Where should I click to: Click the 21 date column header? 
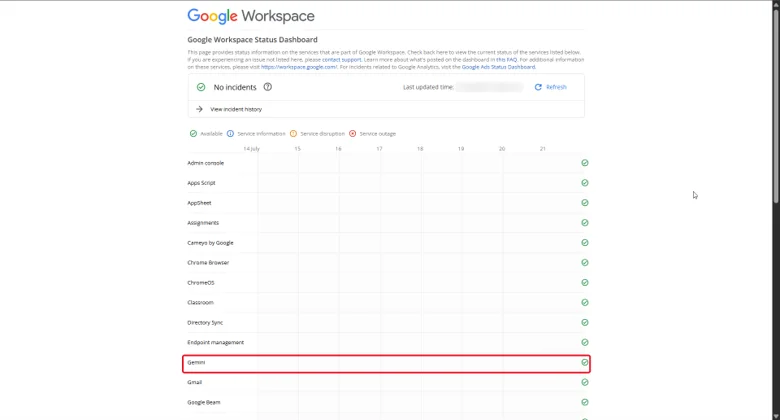(543, 148)
